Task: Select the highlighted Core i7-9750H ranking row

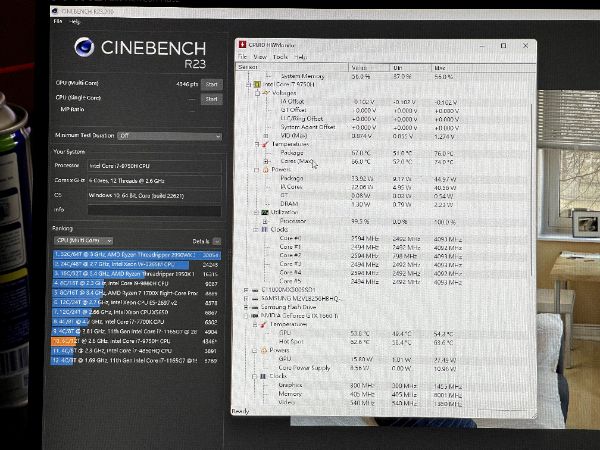Action: click(x=135, y=341)
